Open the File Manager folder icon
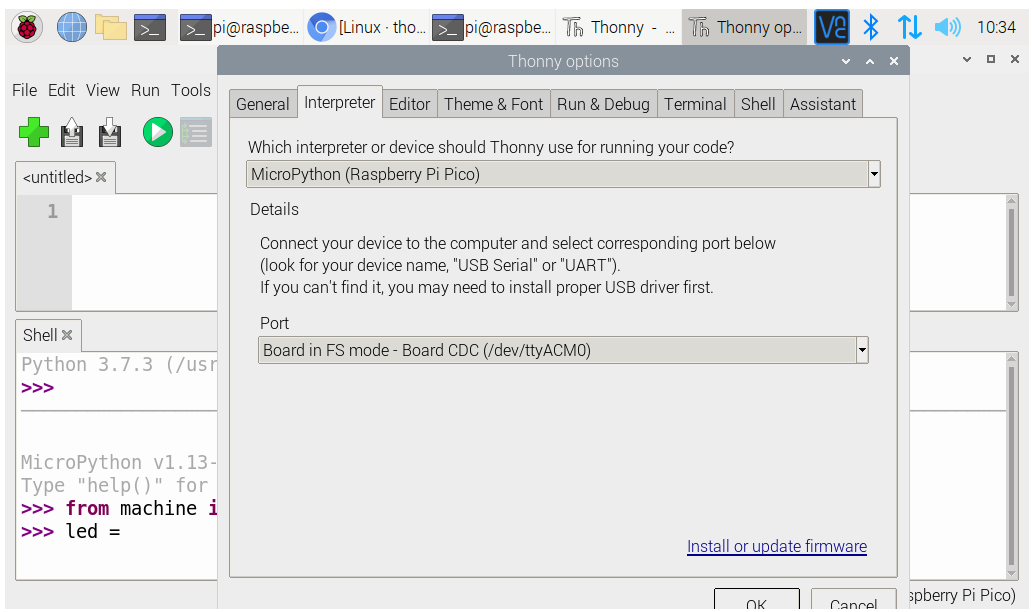The height and width of the screenshot is (612, 1032). (x=111, y=28)
